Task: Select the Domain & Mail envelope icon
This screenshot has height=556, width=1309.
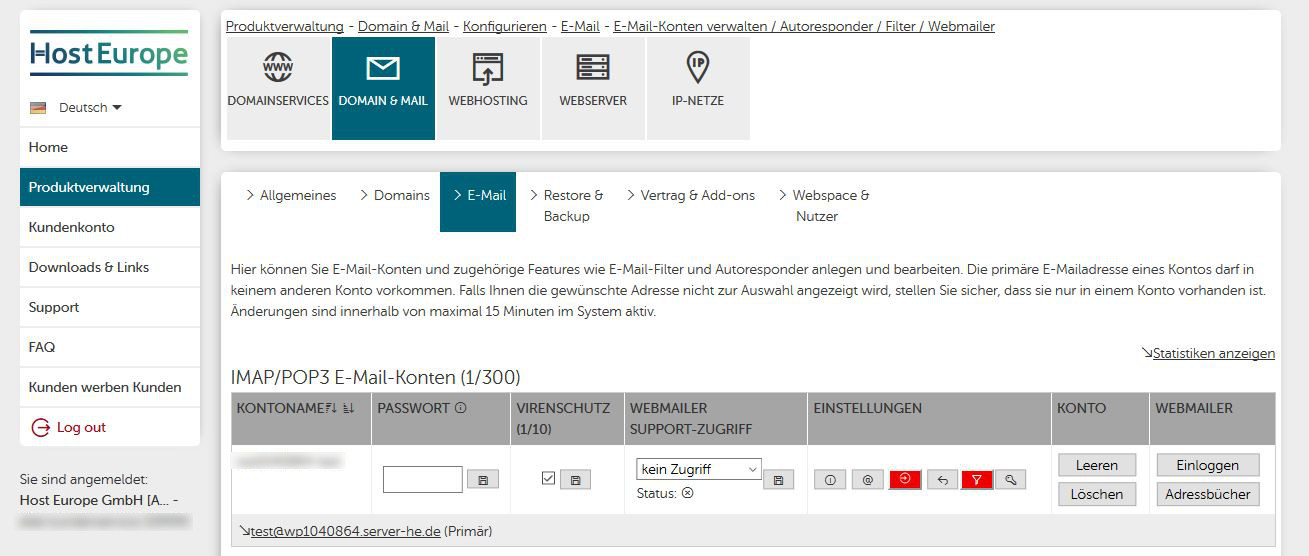Action: tap(383, 68)
